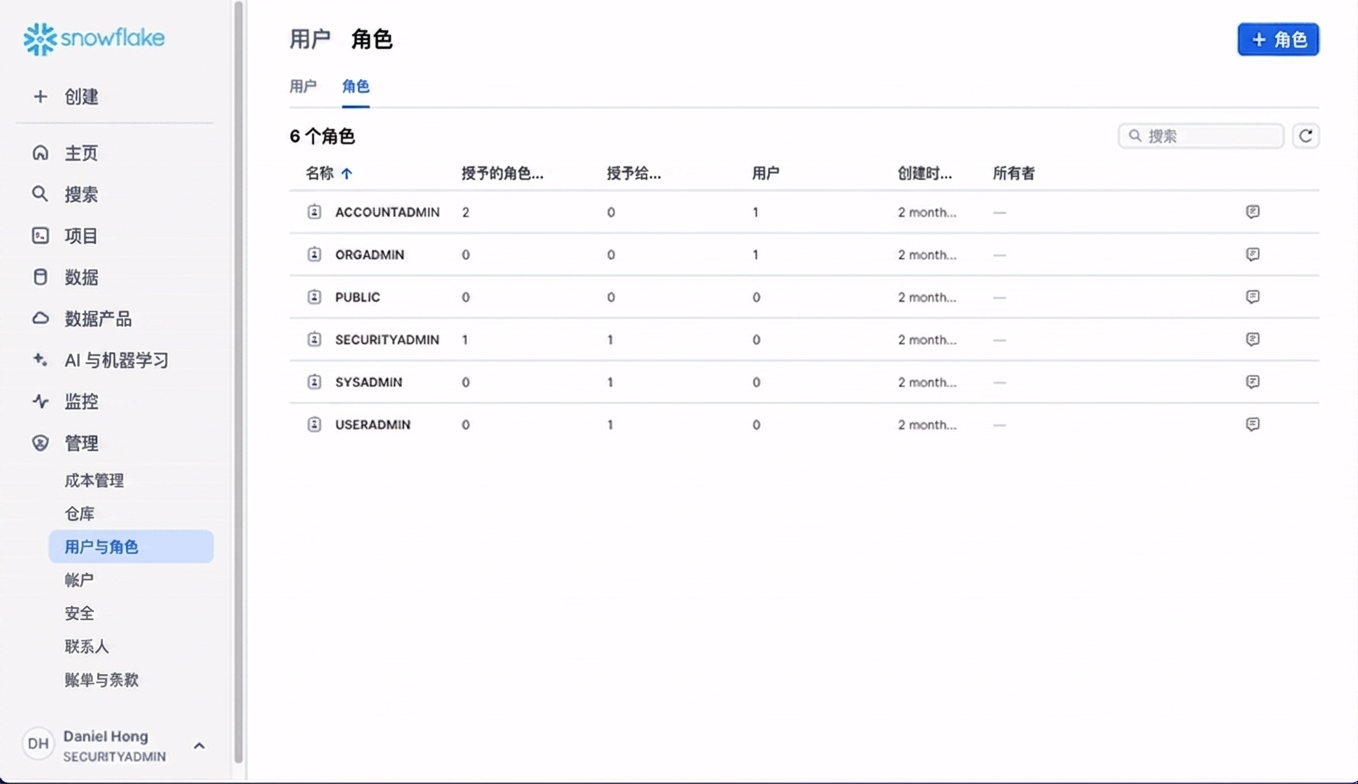The image size is (1358, 784).
Task: Open the SECURITYADMIN role name
Action: (387, 340)
